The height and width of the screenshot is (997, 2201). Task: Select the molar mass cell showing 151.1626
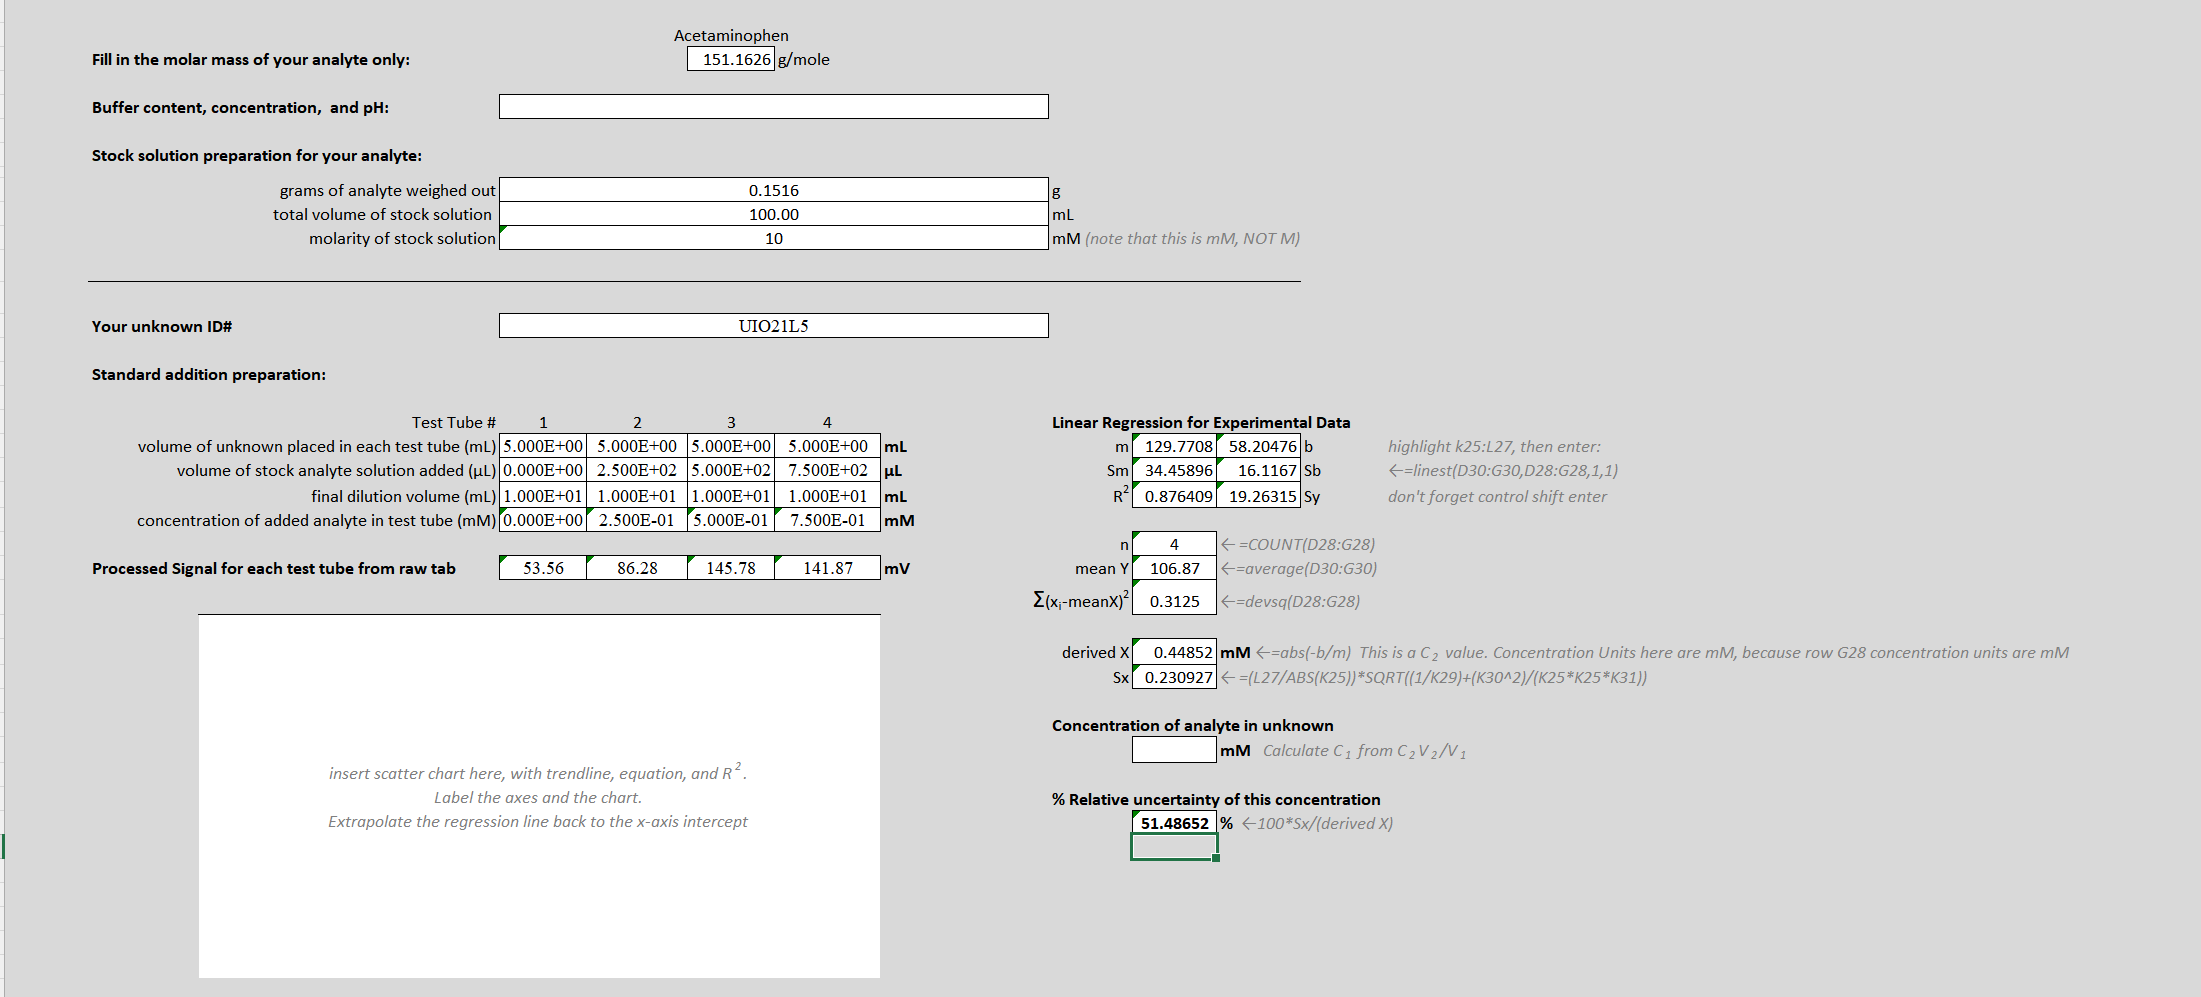click(731, 59)
